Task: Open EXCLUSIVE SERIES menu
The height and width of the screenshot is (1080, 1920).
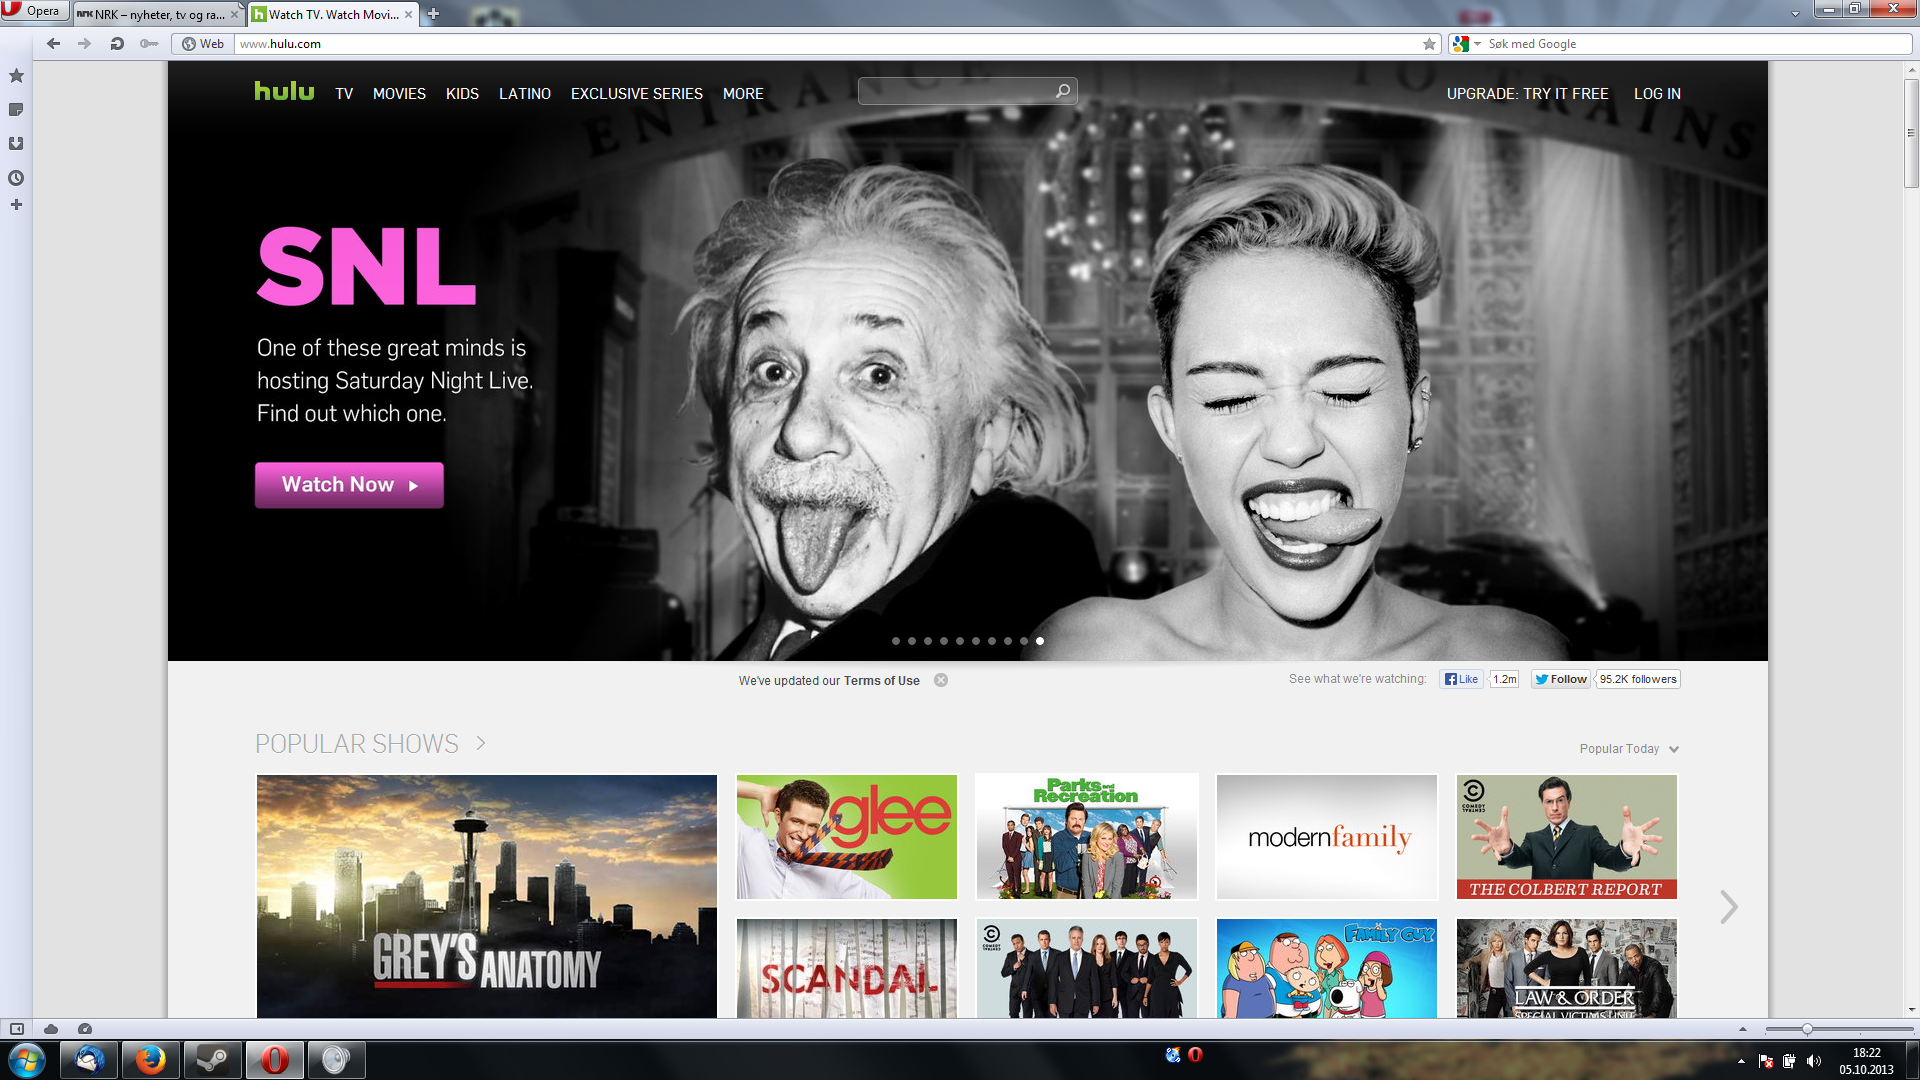Action: (637, 93)
